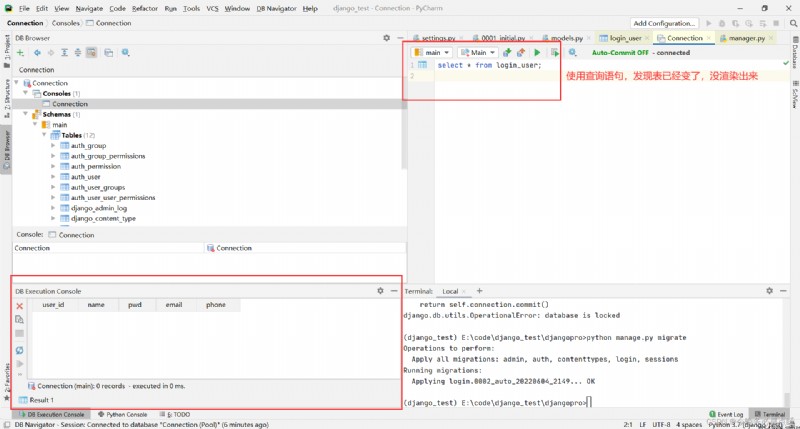The height and width of the screenshot is (429, 800).
Task: Open the VCS menu
Action: 212,9
